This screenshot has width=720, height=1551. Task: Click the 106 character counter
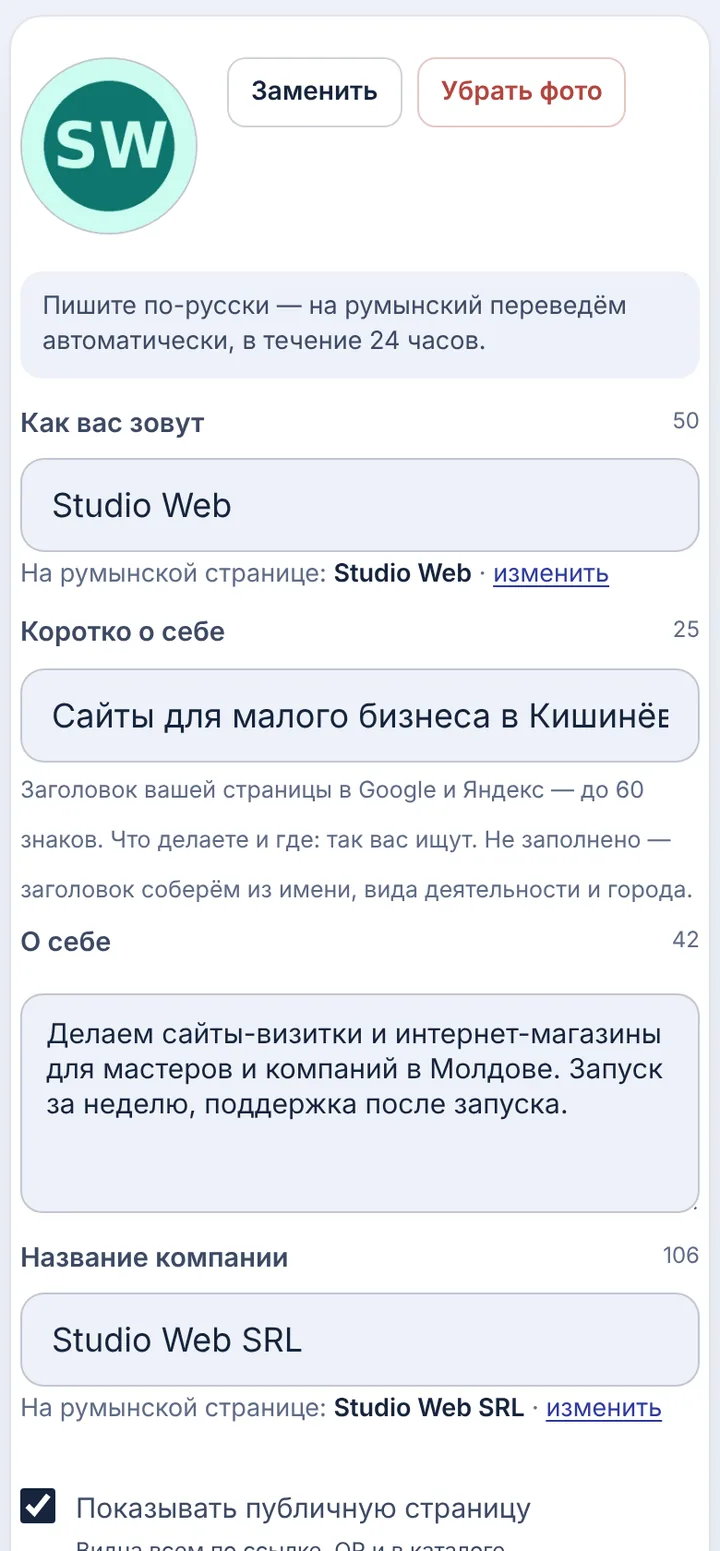[681, 1255]
